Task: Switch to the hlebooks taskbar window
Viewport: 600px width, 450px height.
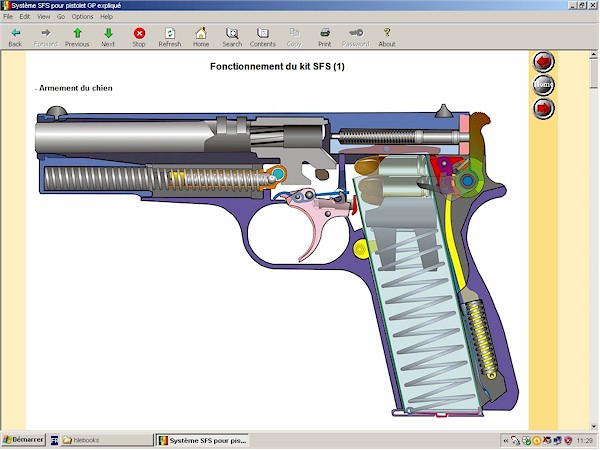Action: click(x=106, y=440)
